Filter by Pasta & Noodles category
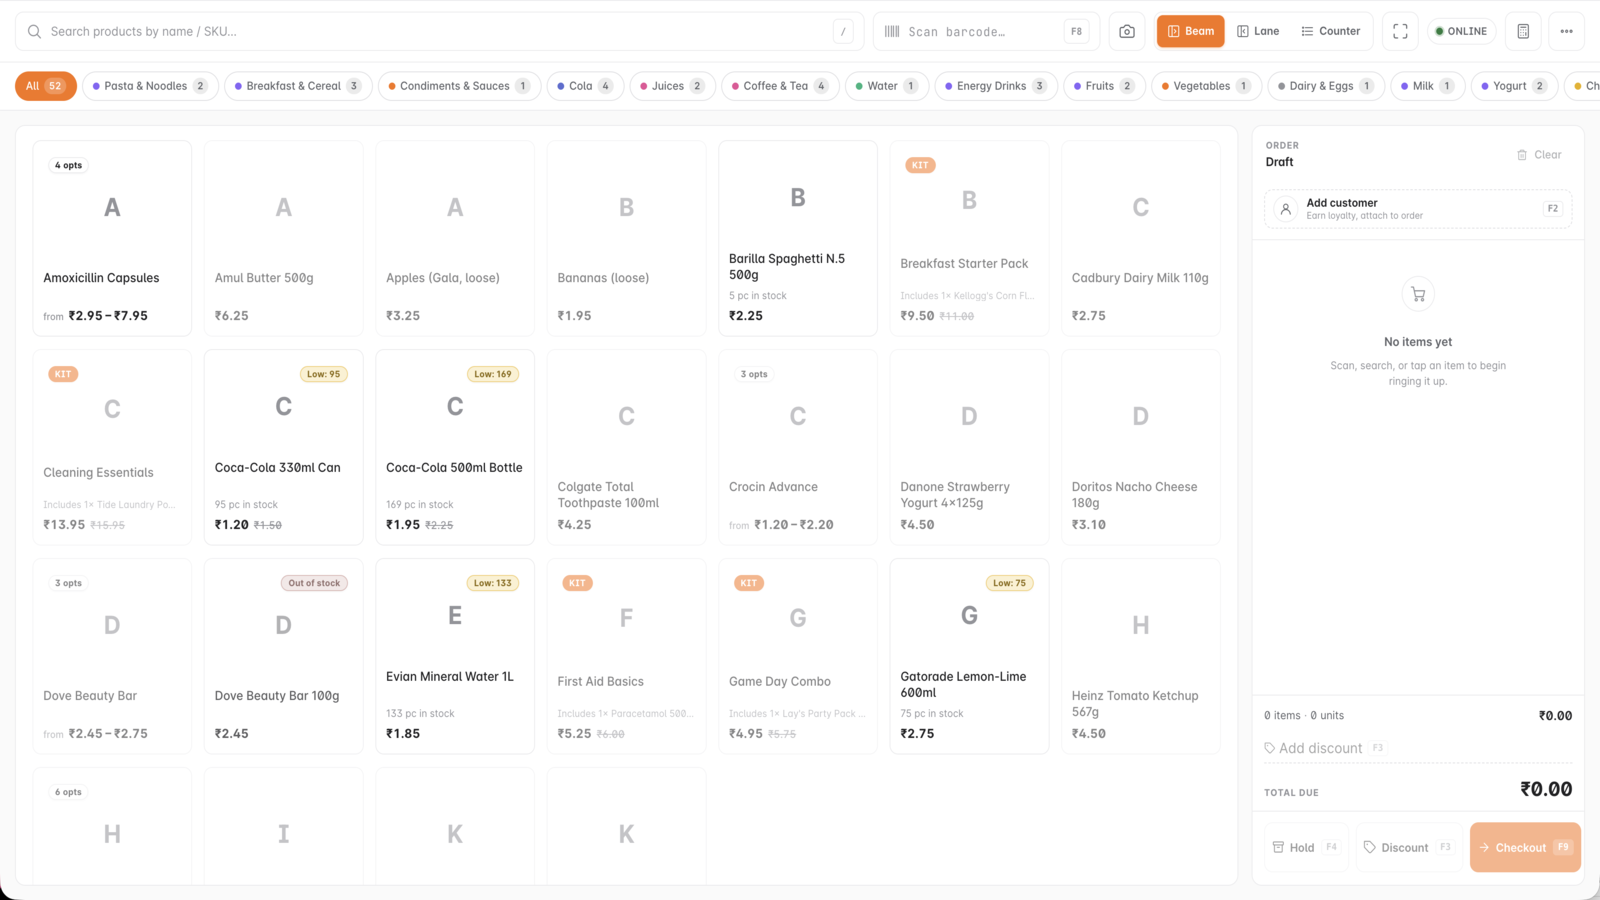1600x900 pixels. point(150,86)
